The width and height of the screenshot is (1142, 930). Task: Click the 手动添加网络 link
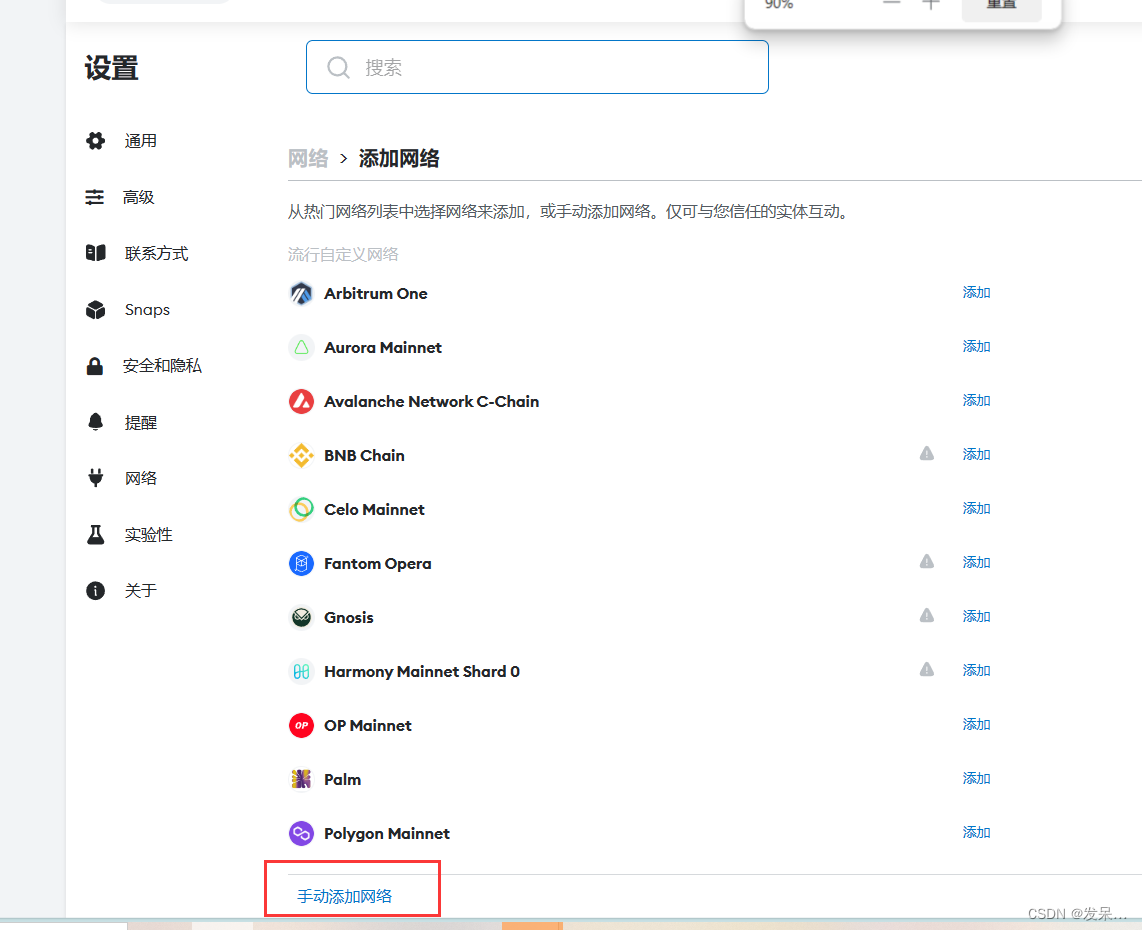(344, 896)
